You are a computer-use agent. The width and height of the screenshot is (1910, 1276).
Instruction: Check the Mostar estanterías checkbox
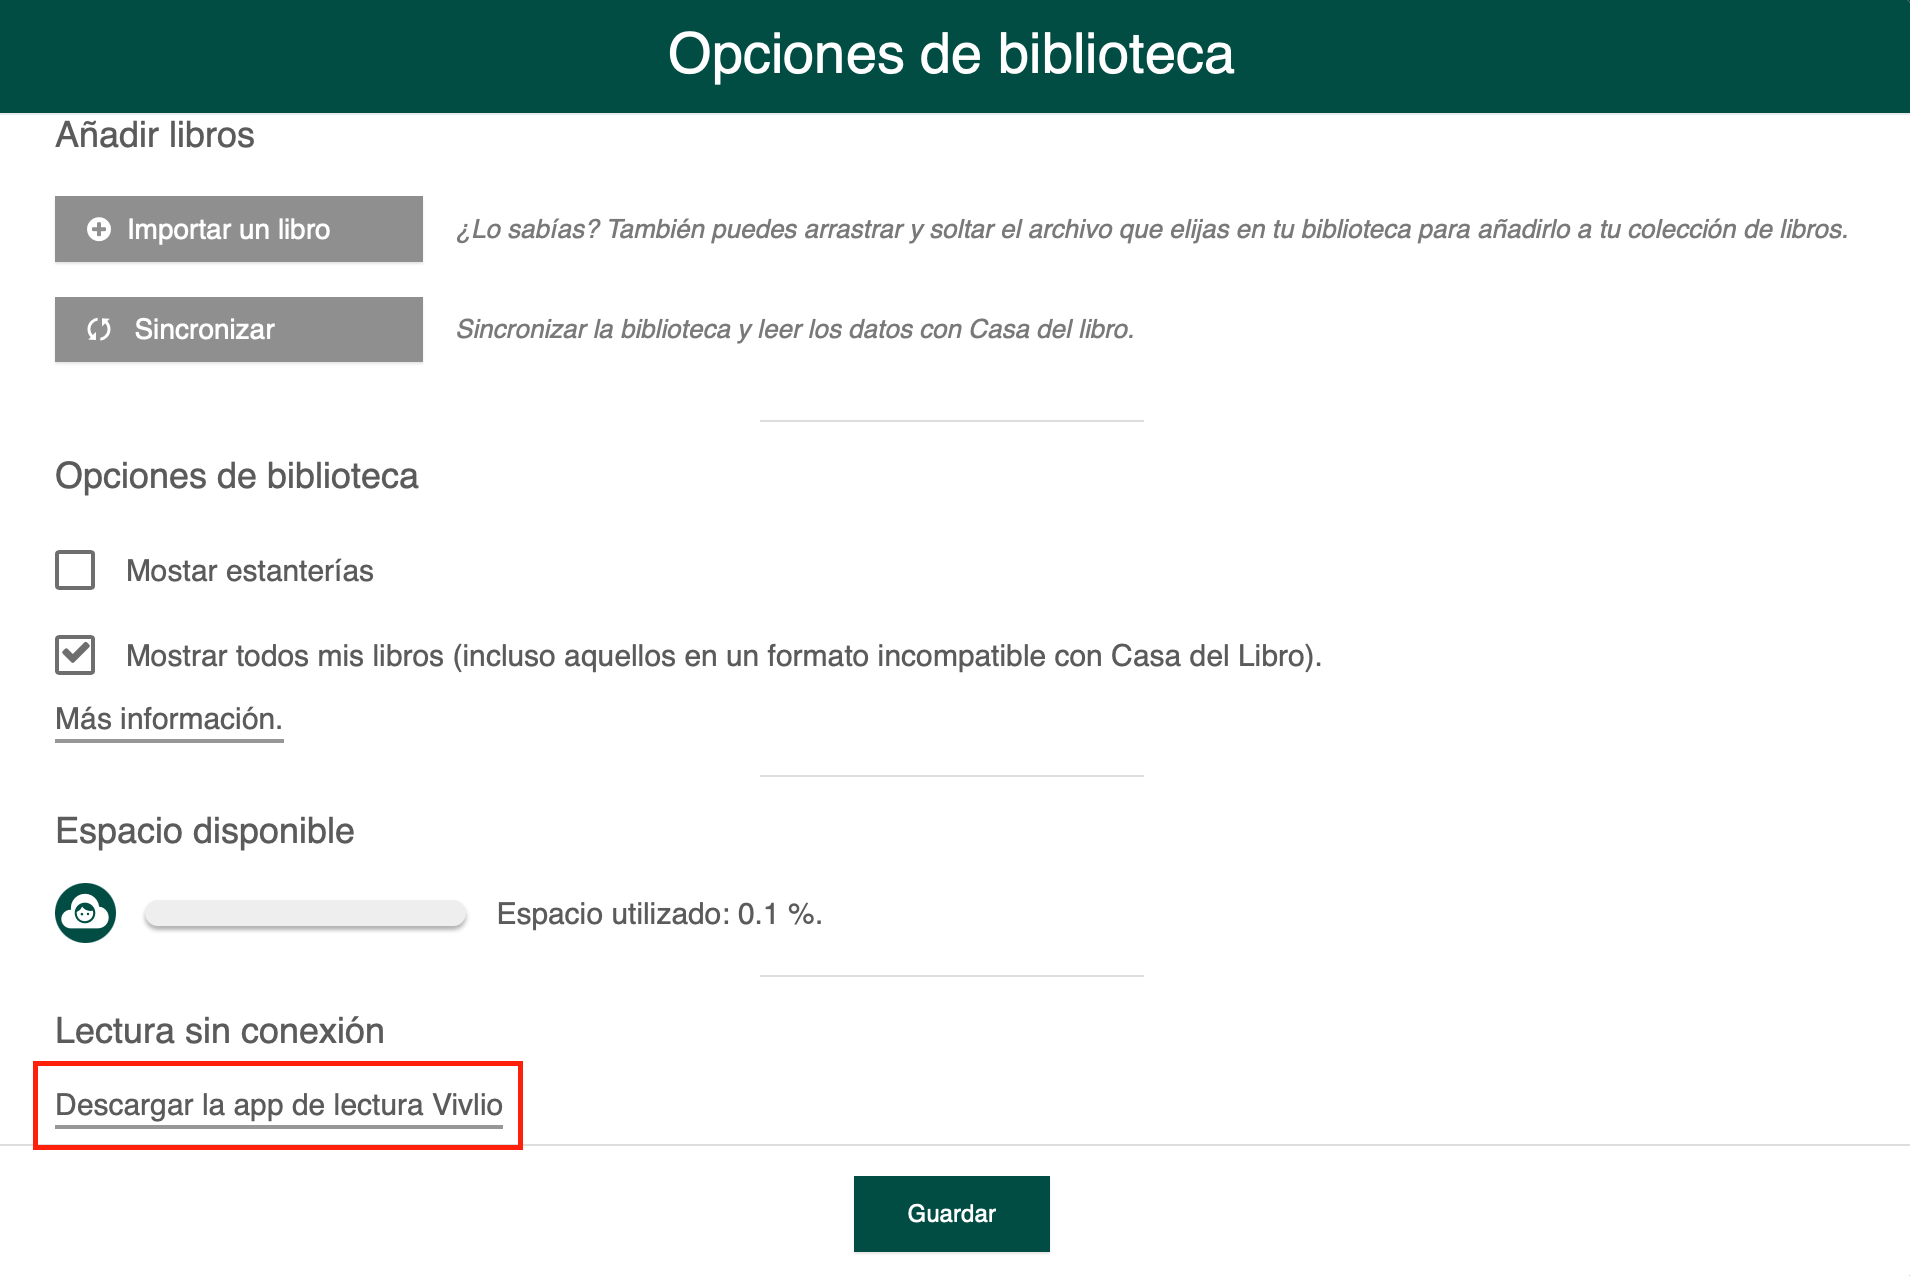[x=75, y=570]
